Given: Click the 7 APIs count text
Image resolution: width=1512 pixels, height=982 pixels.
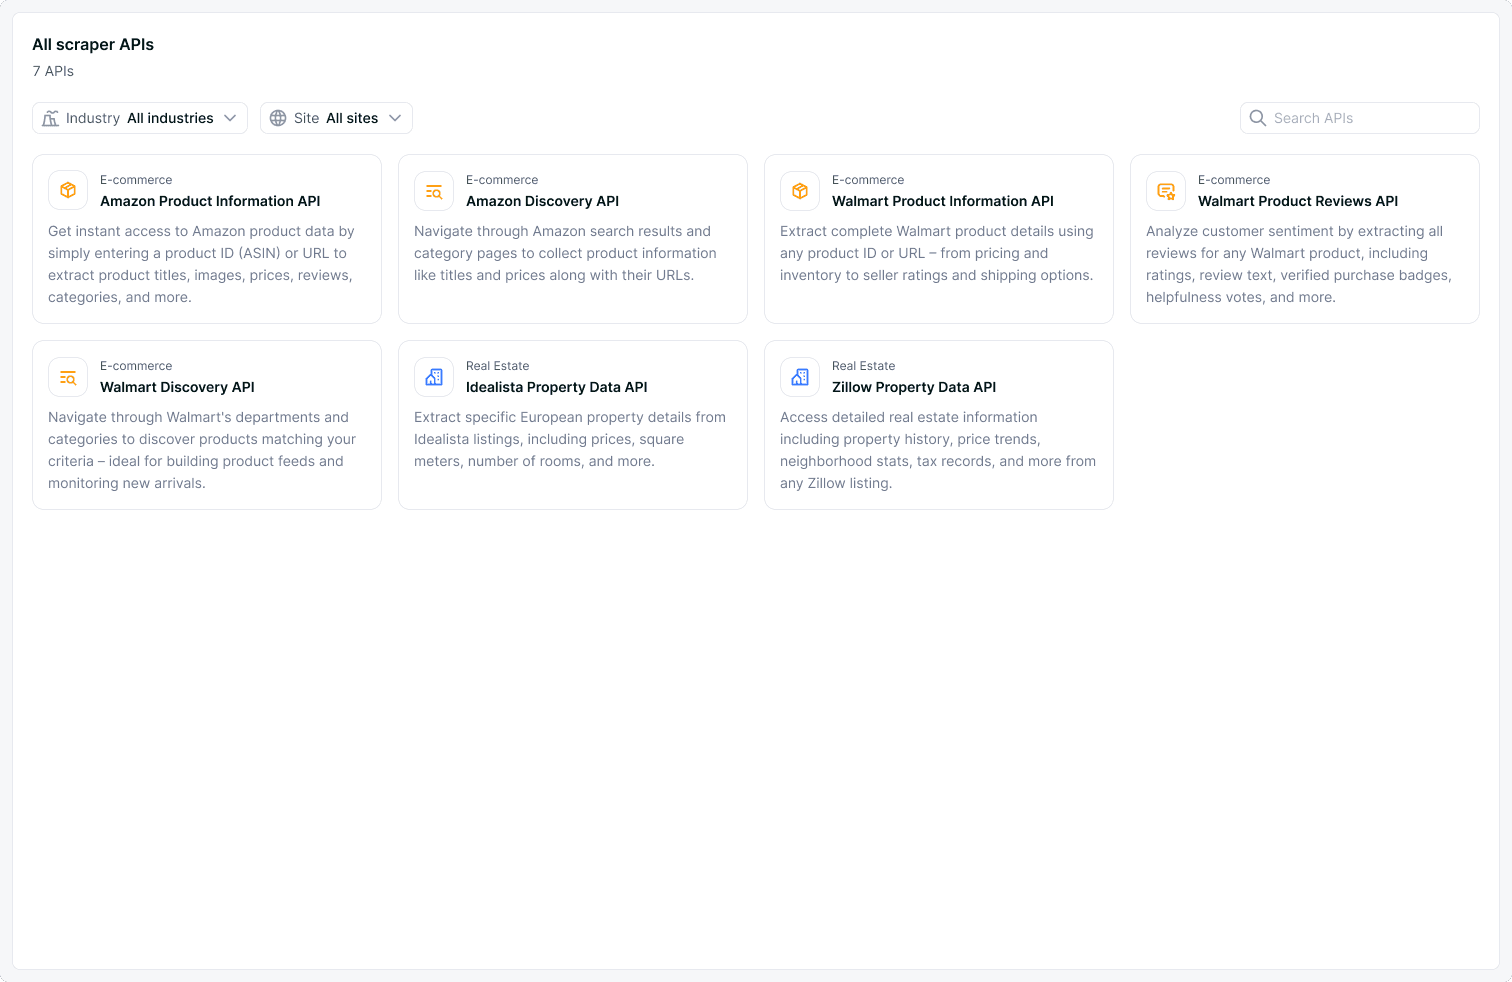Looking at the screenshot, I should 53,71.
